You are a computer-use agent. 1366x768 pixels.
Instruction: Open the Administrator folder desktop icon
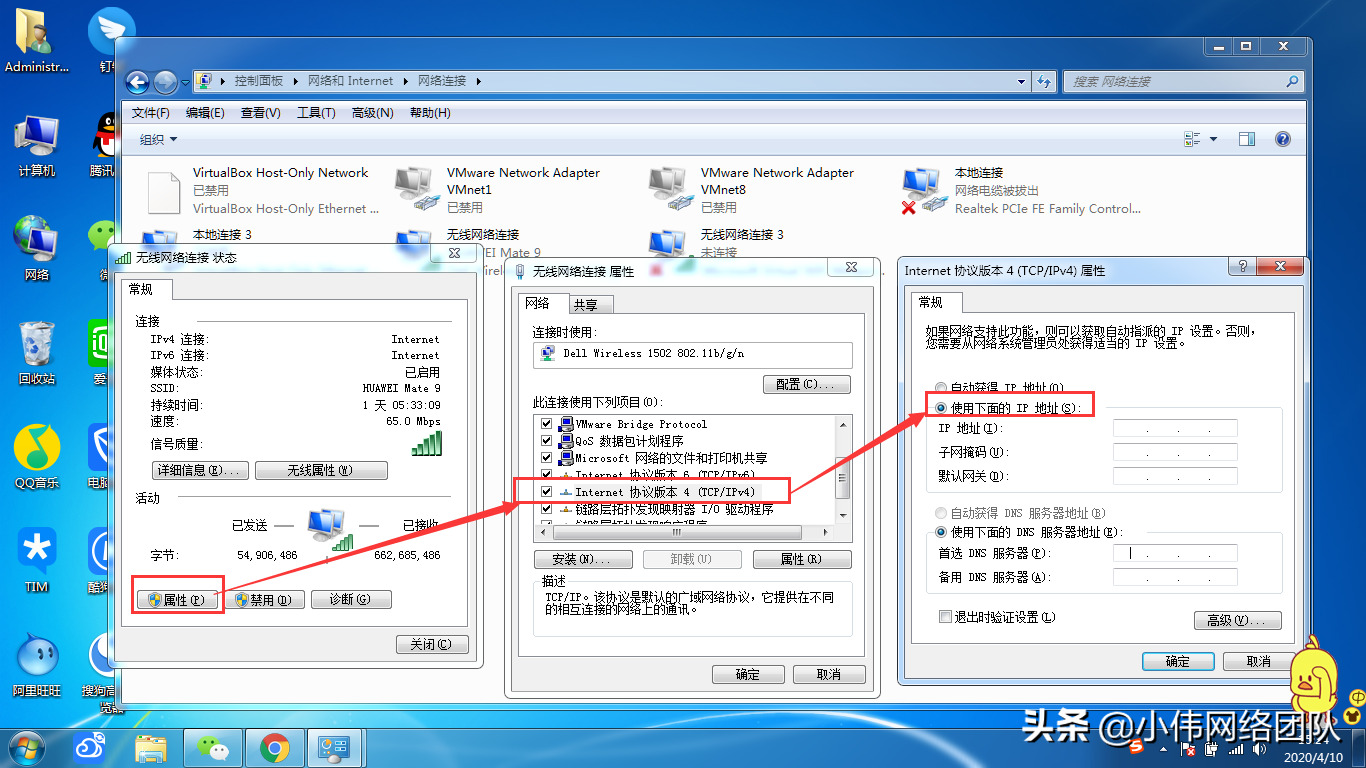[37, 41]
